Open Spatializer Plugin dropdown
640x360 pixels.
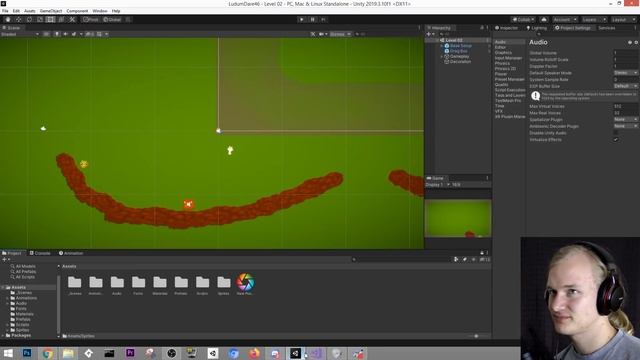point(625,120)
